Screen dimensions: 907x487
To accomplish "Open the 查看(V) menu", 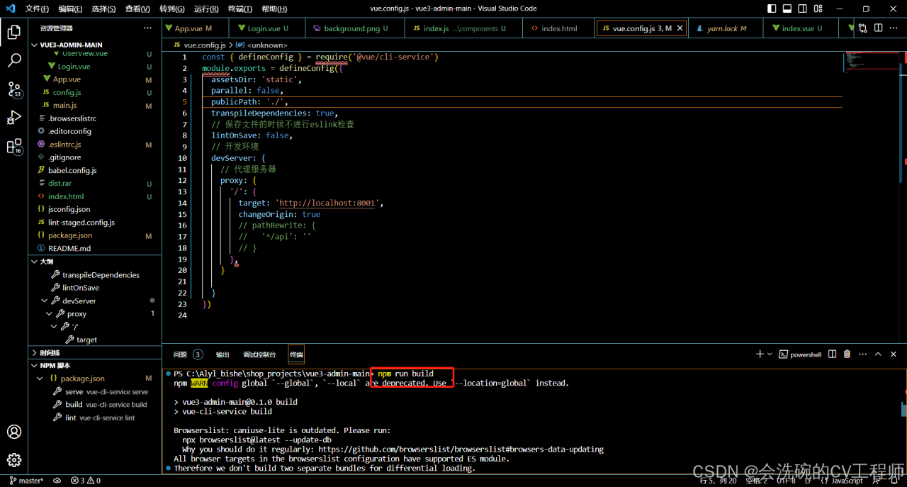I will (138, 9).
